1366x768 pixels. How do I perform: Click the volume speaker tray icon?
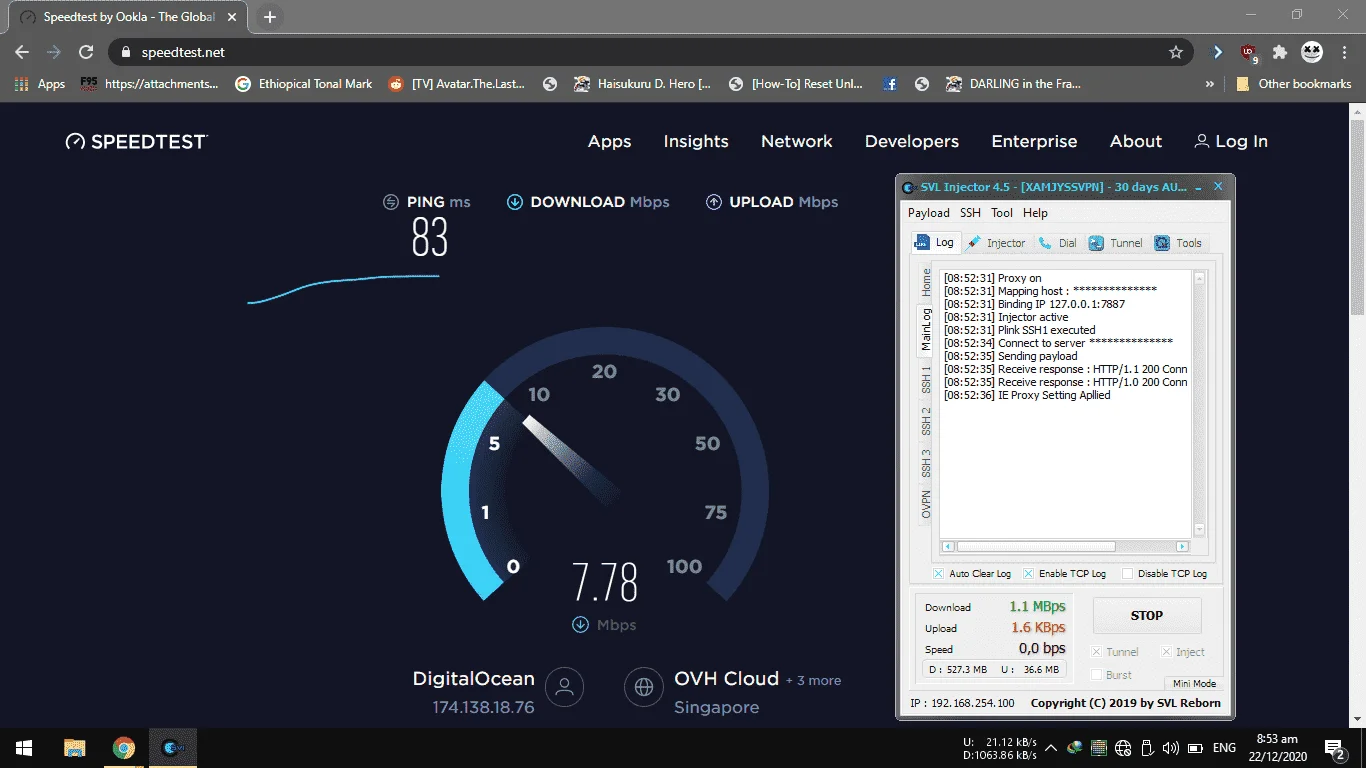pos(1171,748)
